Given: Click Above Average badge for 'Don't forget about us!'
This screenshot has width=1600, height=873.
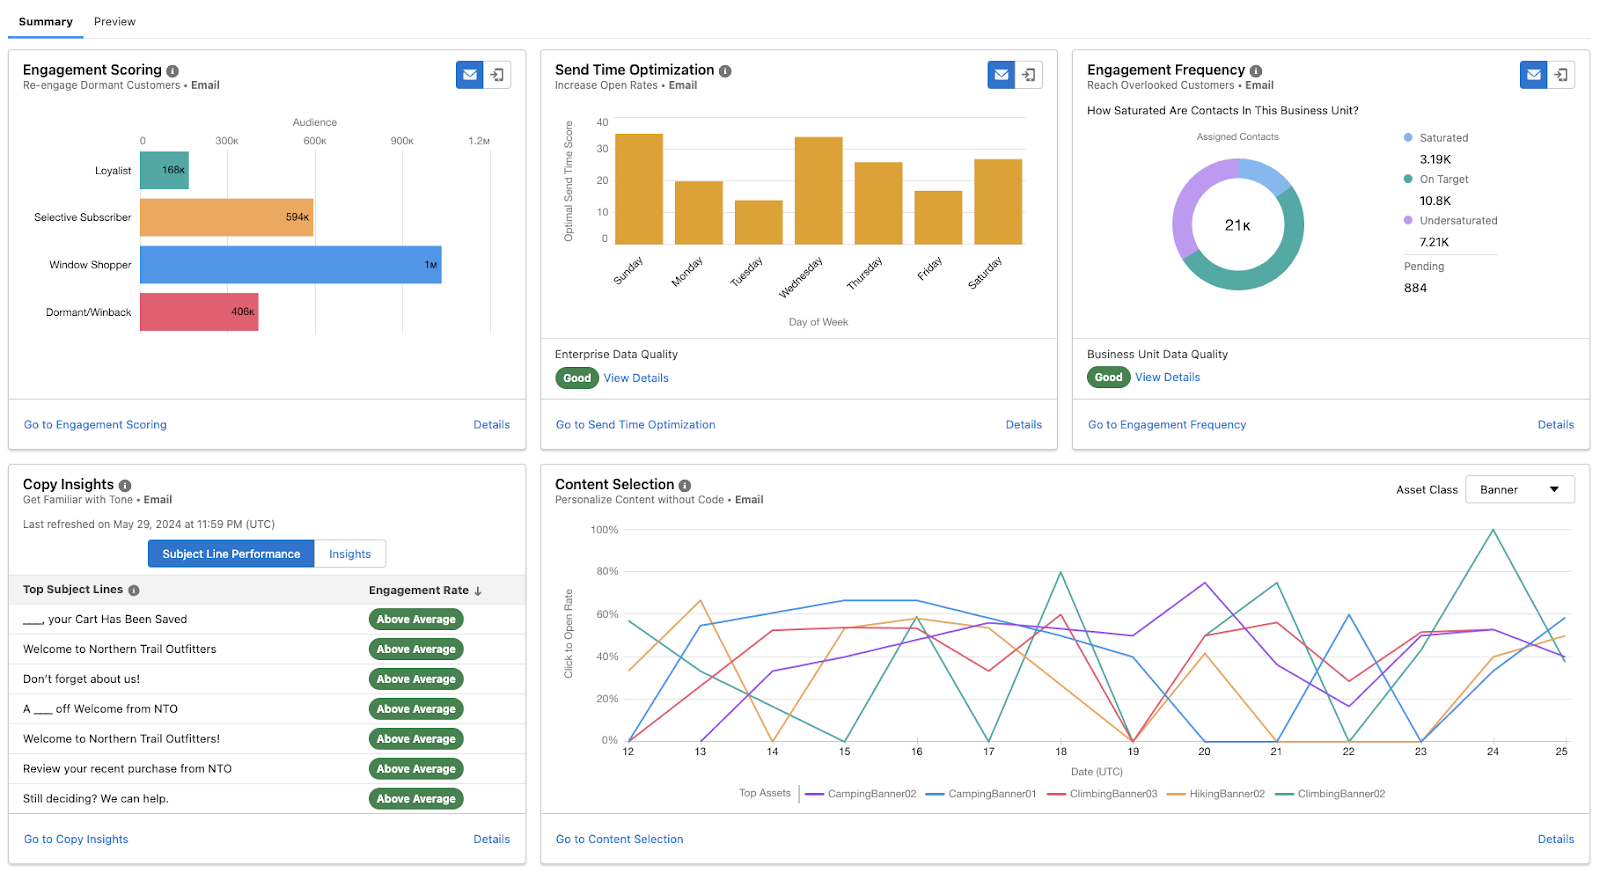Looking at the screenshot, I should tap(416, 679).
